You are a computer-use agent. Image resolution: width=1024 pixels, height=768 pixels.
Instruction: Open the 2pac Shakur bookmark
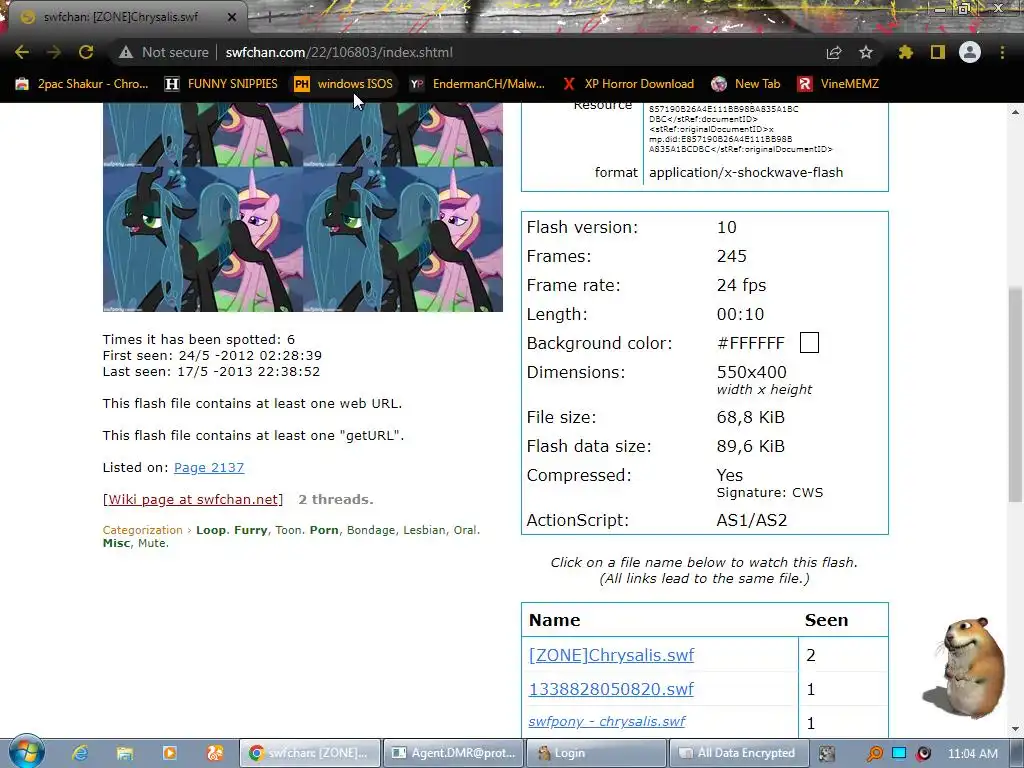click(82, 84)
